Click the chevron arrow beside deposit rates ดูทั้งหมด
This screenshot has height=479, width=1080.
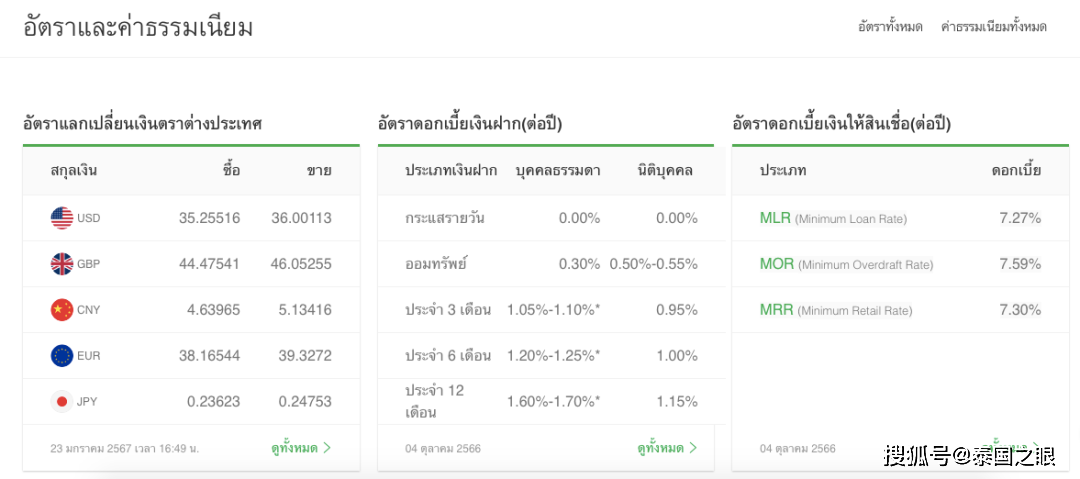pos(693,448)
